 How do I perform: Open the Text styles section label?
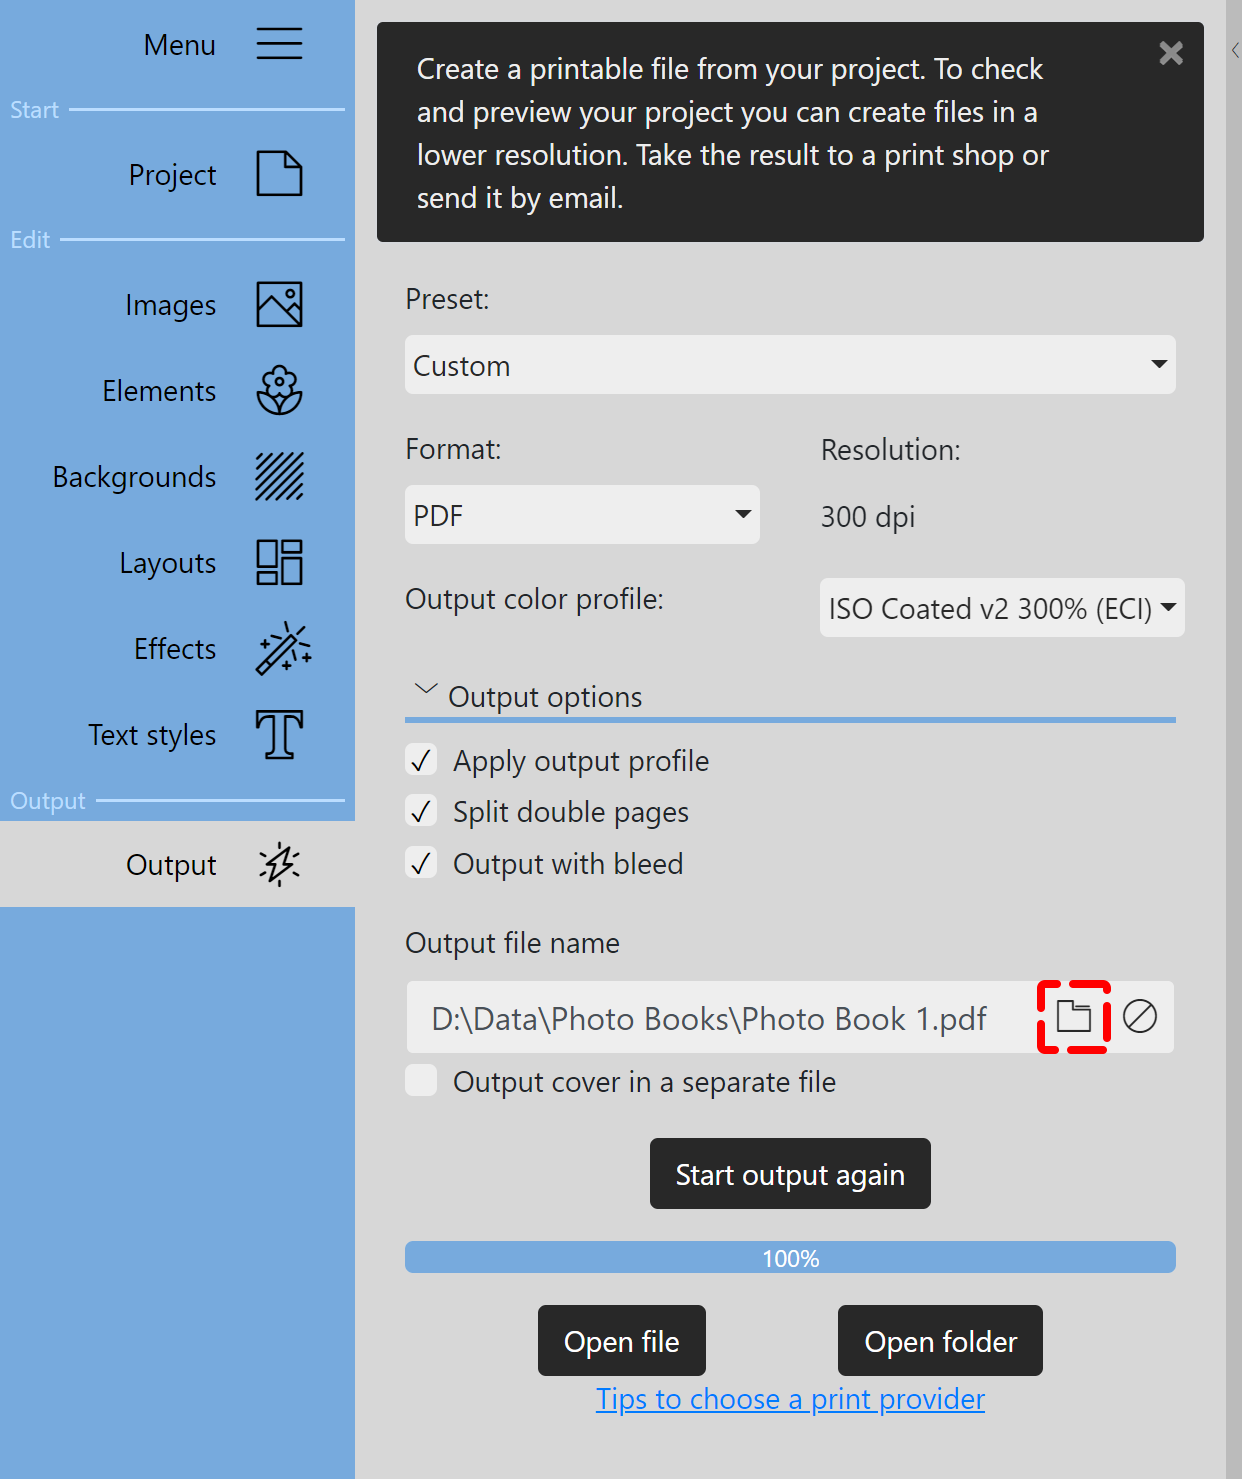pos(152,735)
